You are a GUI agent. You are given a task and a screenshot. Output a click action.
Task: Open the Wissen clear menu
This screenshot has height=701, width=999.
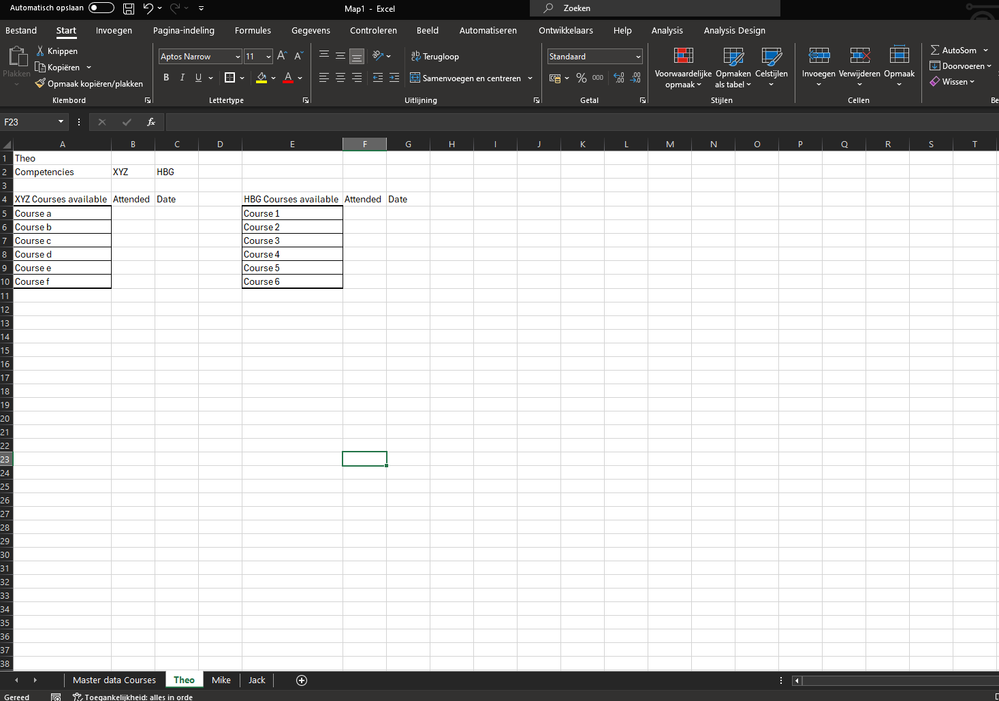click(x=952, y=82)
